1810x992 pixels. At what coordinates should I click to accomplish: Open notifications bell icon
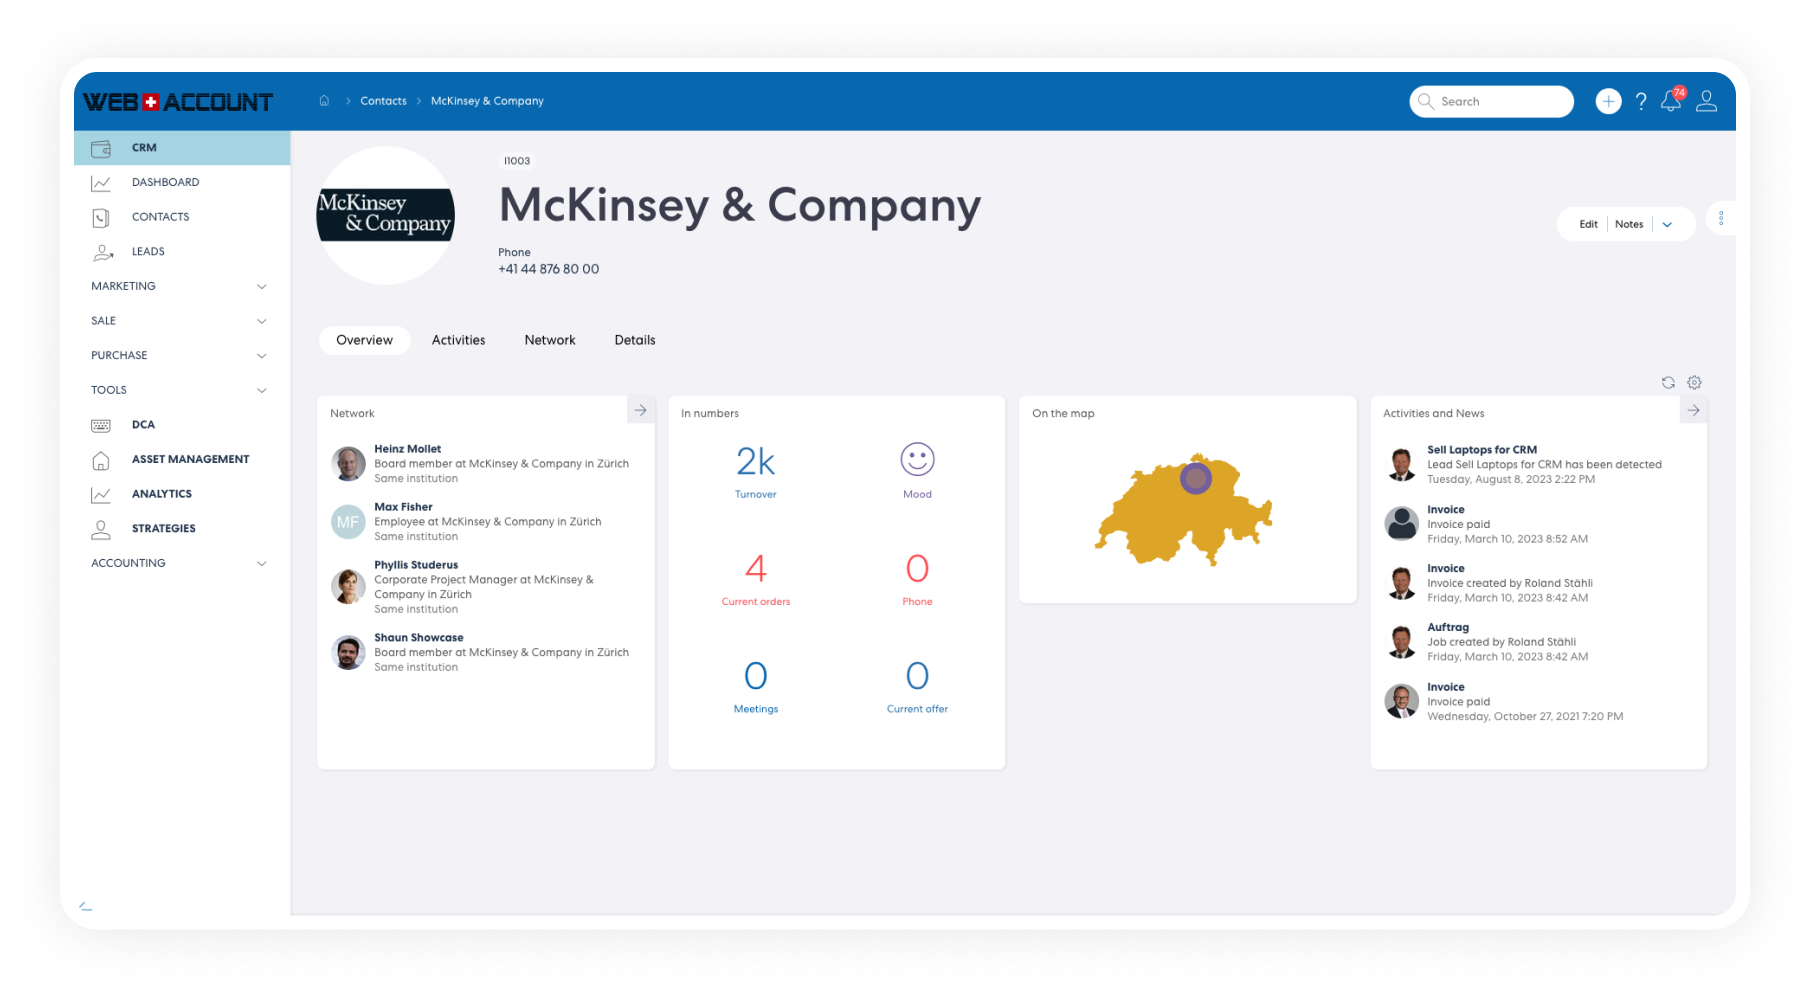point(1671,101)
